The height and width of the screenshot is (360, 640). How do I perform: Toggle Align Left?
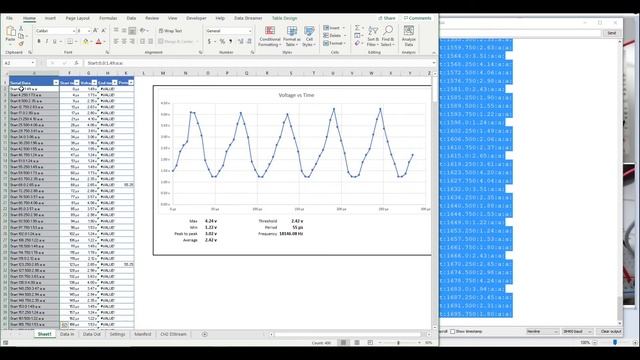(116, 42)
